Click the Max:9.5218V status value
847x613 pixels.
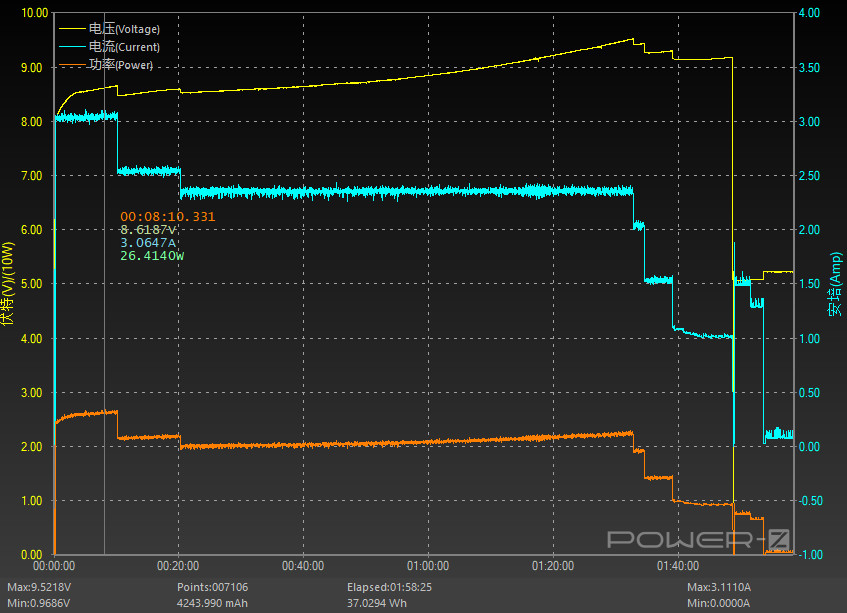pyautogui.click(x=39, y=587)
